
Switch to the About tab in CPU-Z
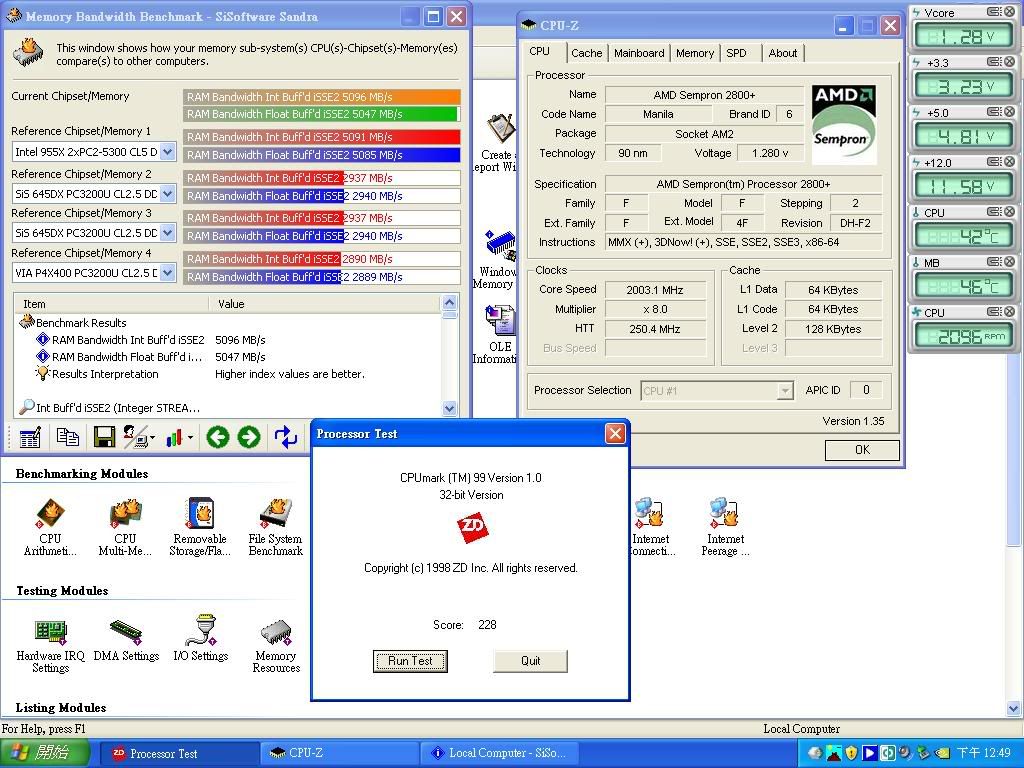click(x=782, y=53)
